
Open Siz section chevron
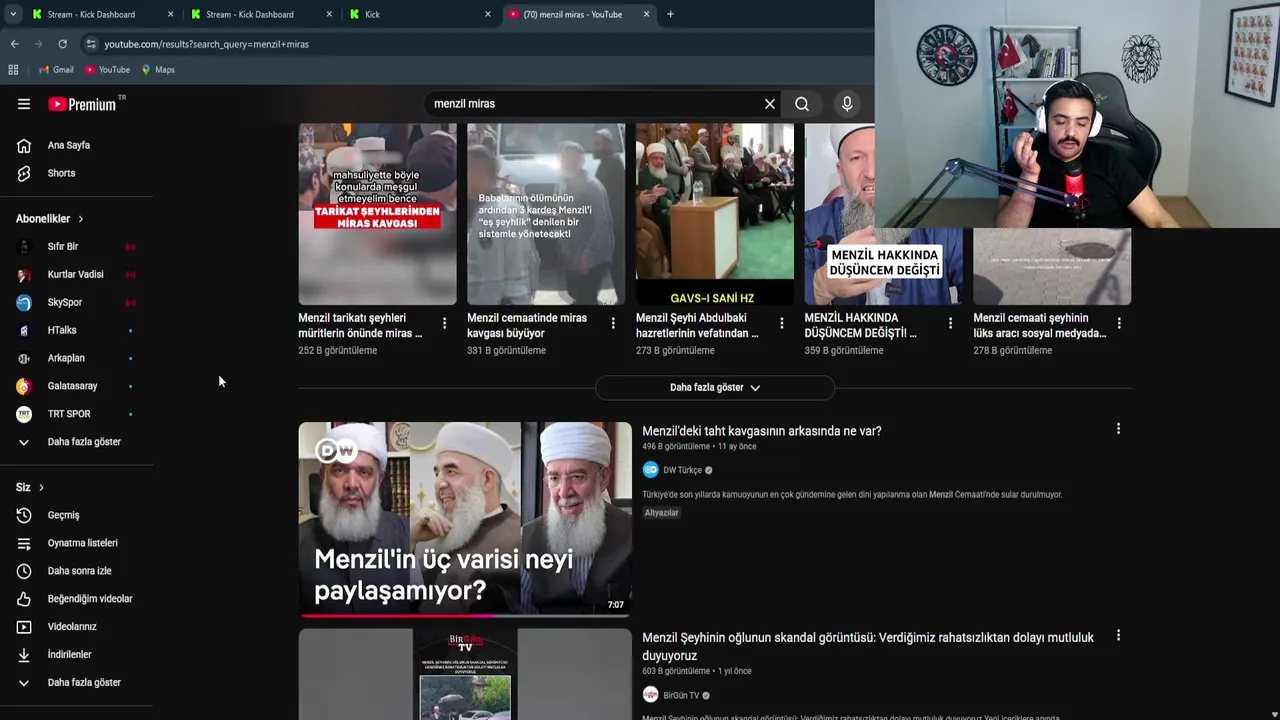(x=41, y=487)
